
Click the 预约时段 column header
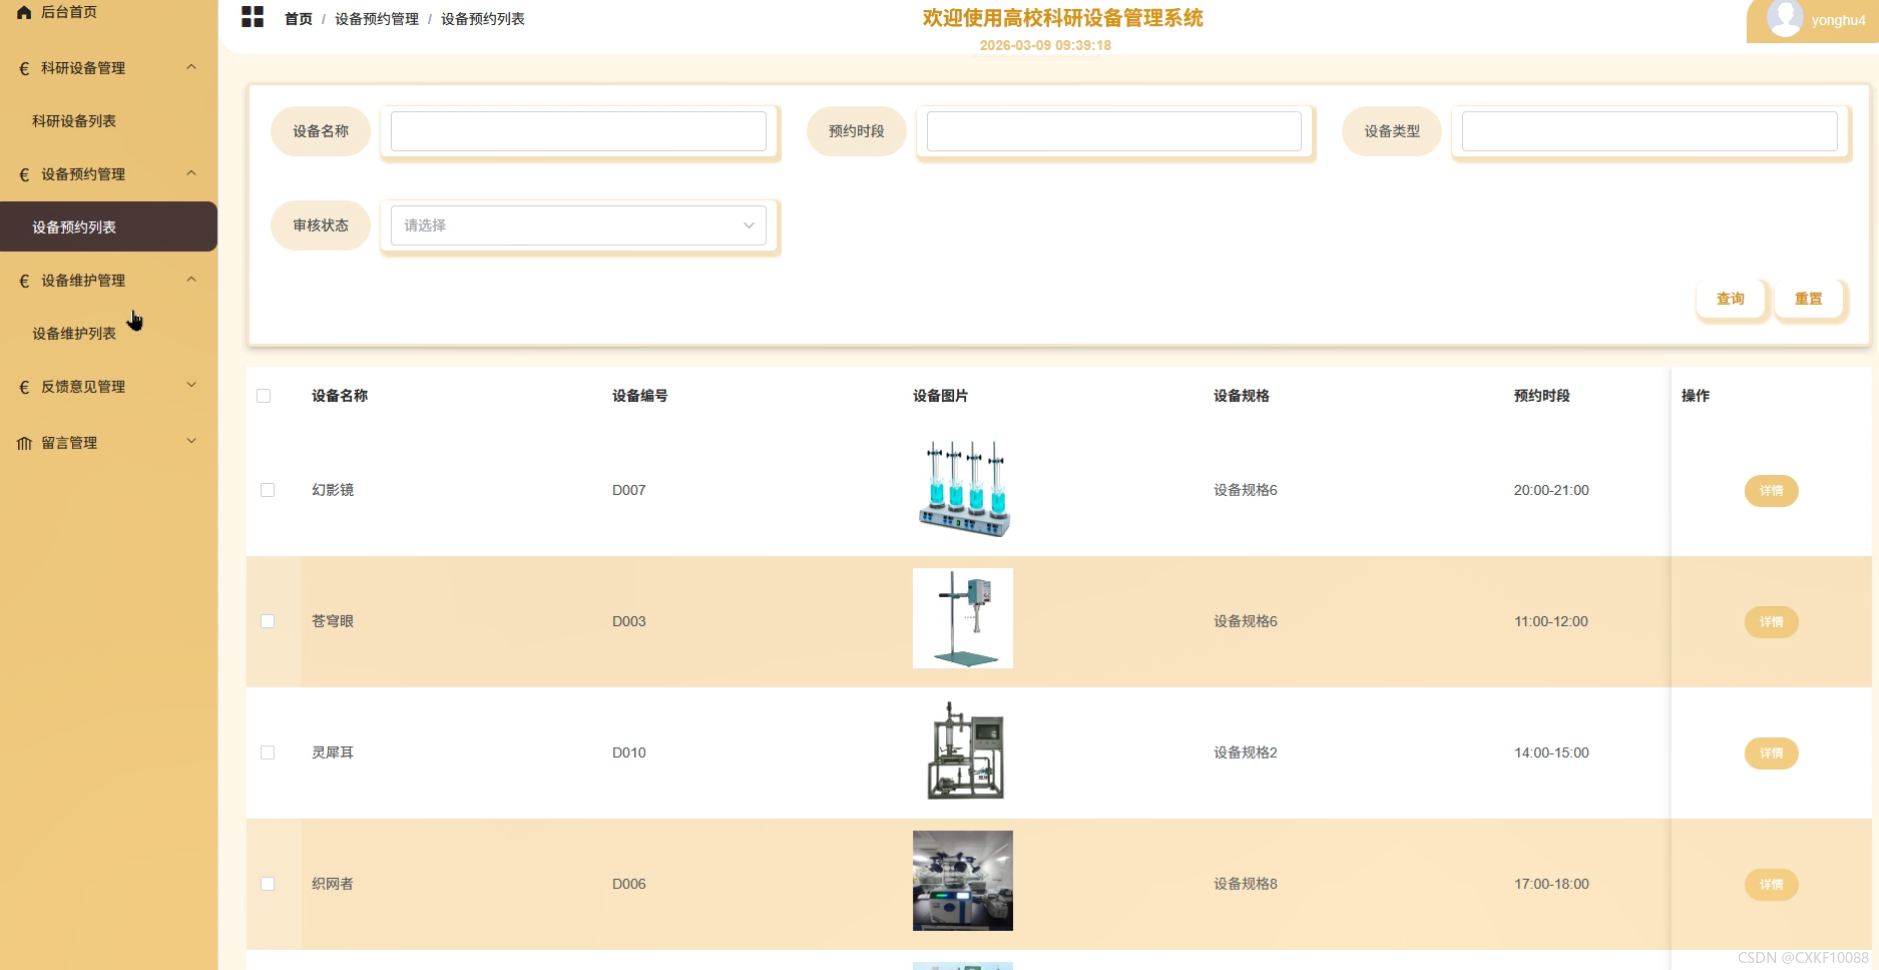1541,396
